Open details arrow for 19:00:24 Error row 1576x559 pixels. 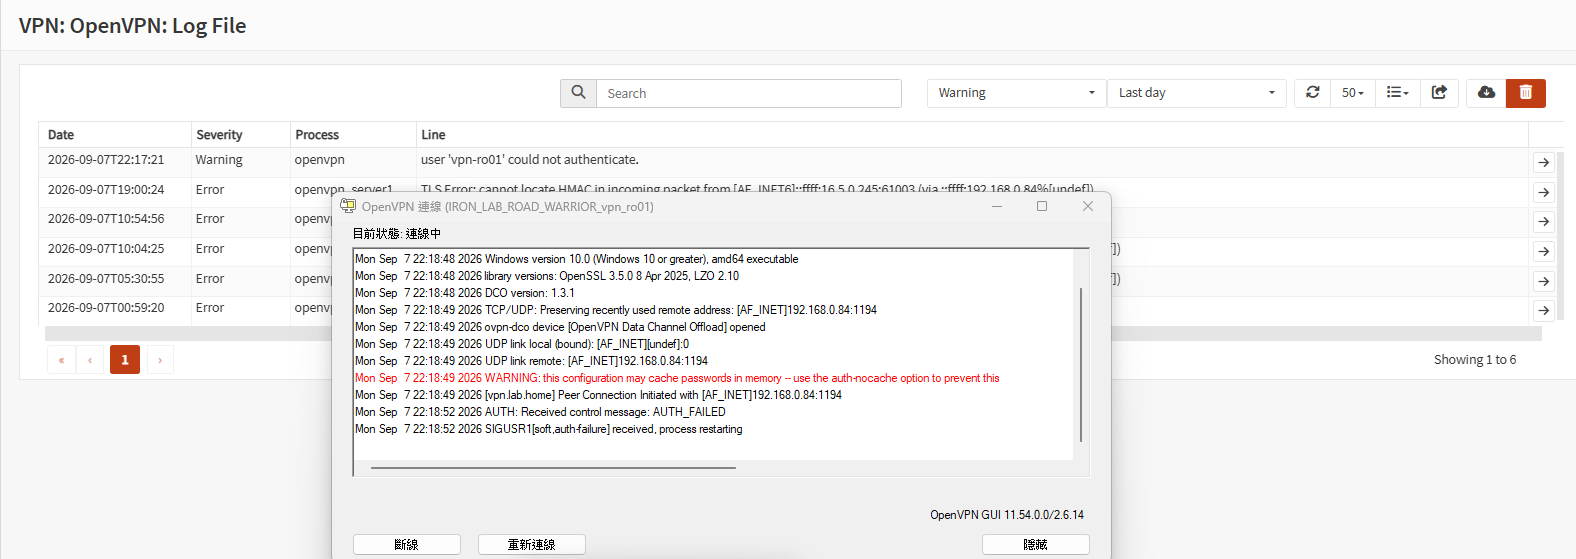click(1543, 192)
